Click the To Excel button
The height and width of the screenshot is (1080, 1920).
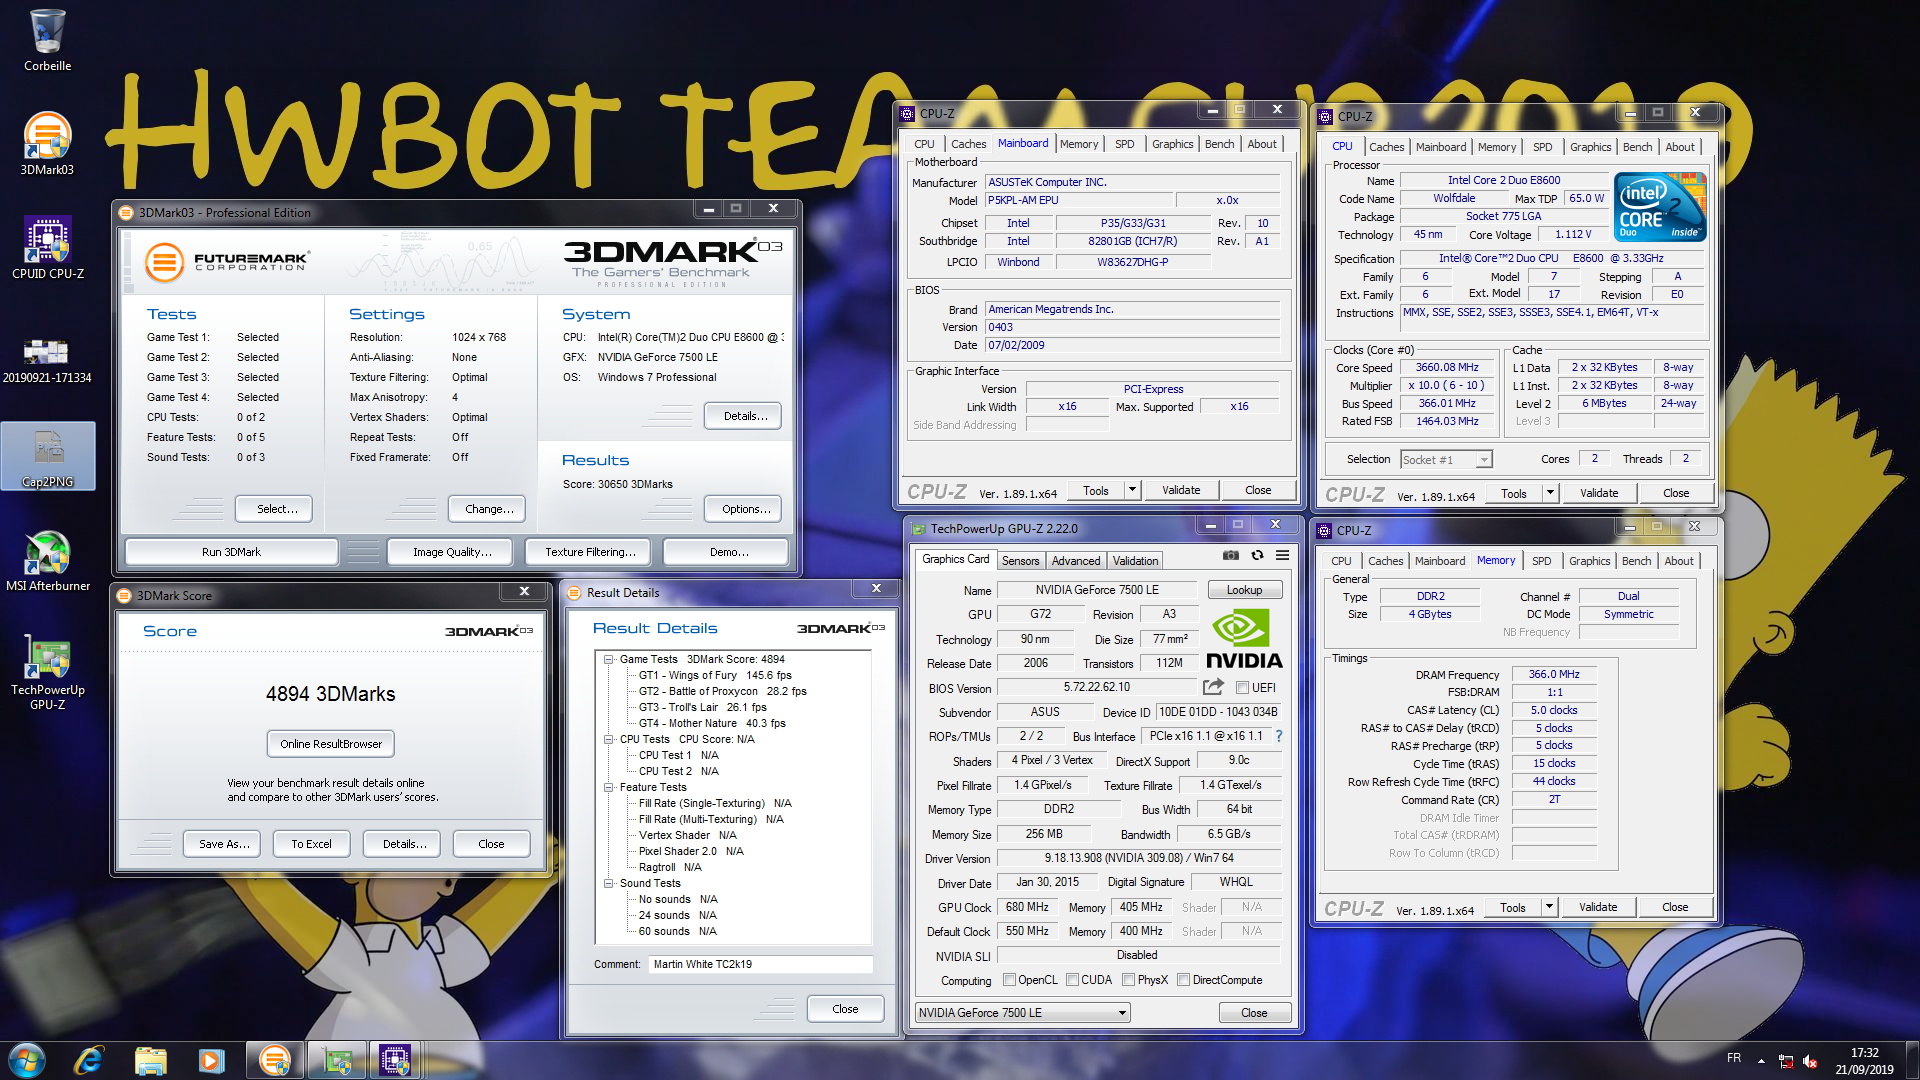311,844
